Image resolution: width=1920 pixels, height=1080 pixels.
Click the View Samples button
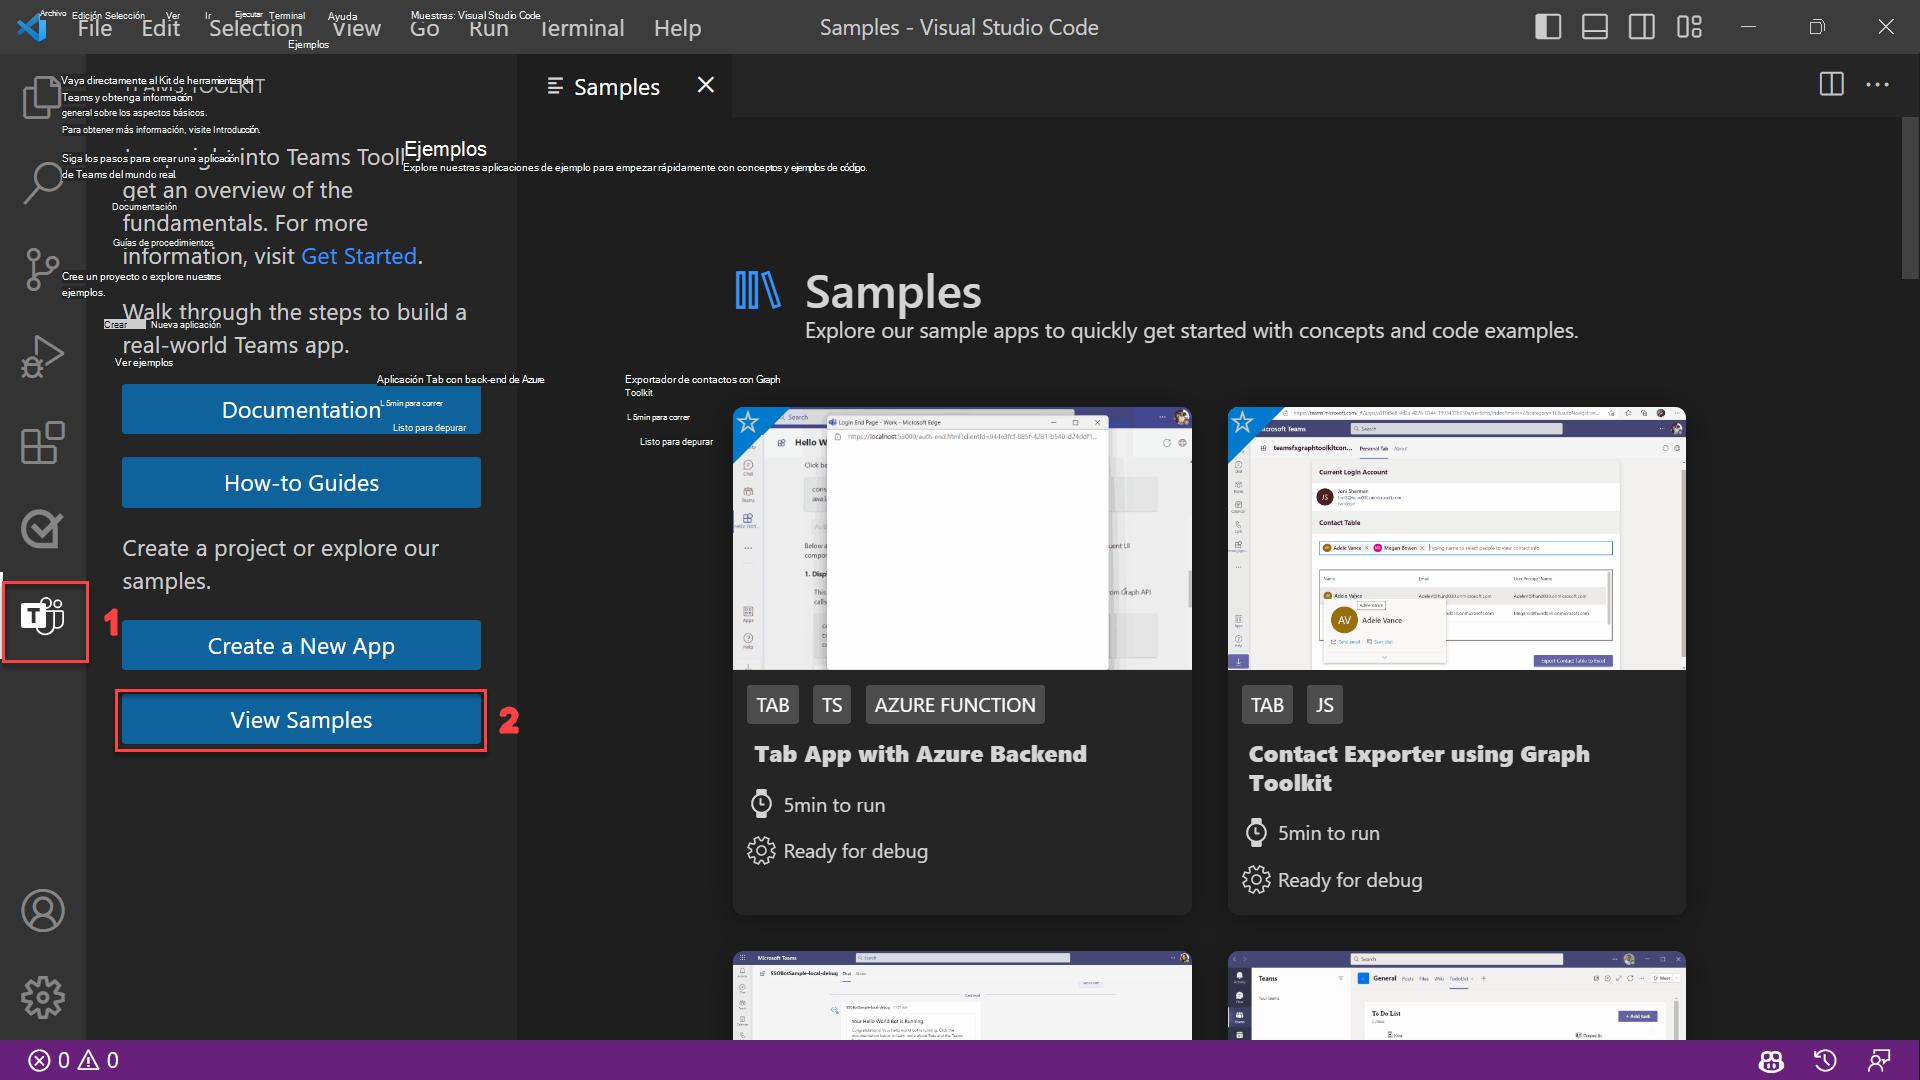302,720
